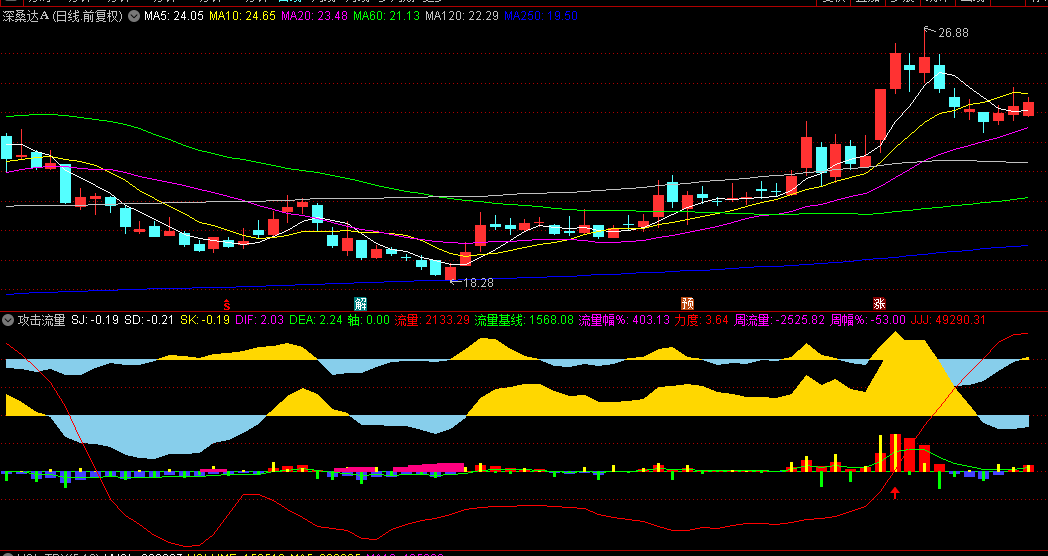Select the candlestick at the 18.28 low
Viewport: 1048px width, 556px height.
click(450, 271)
